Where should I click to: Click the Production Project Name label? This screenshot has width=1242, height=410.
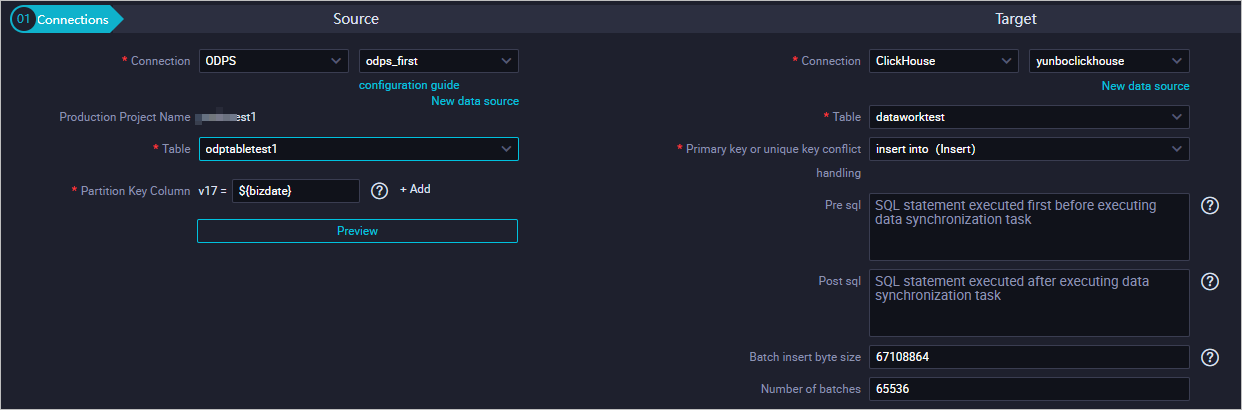[x=125, y=117]
